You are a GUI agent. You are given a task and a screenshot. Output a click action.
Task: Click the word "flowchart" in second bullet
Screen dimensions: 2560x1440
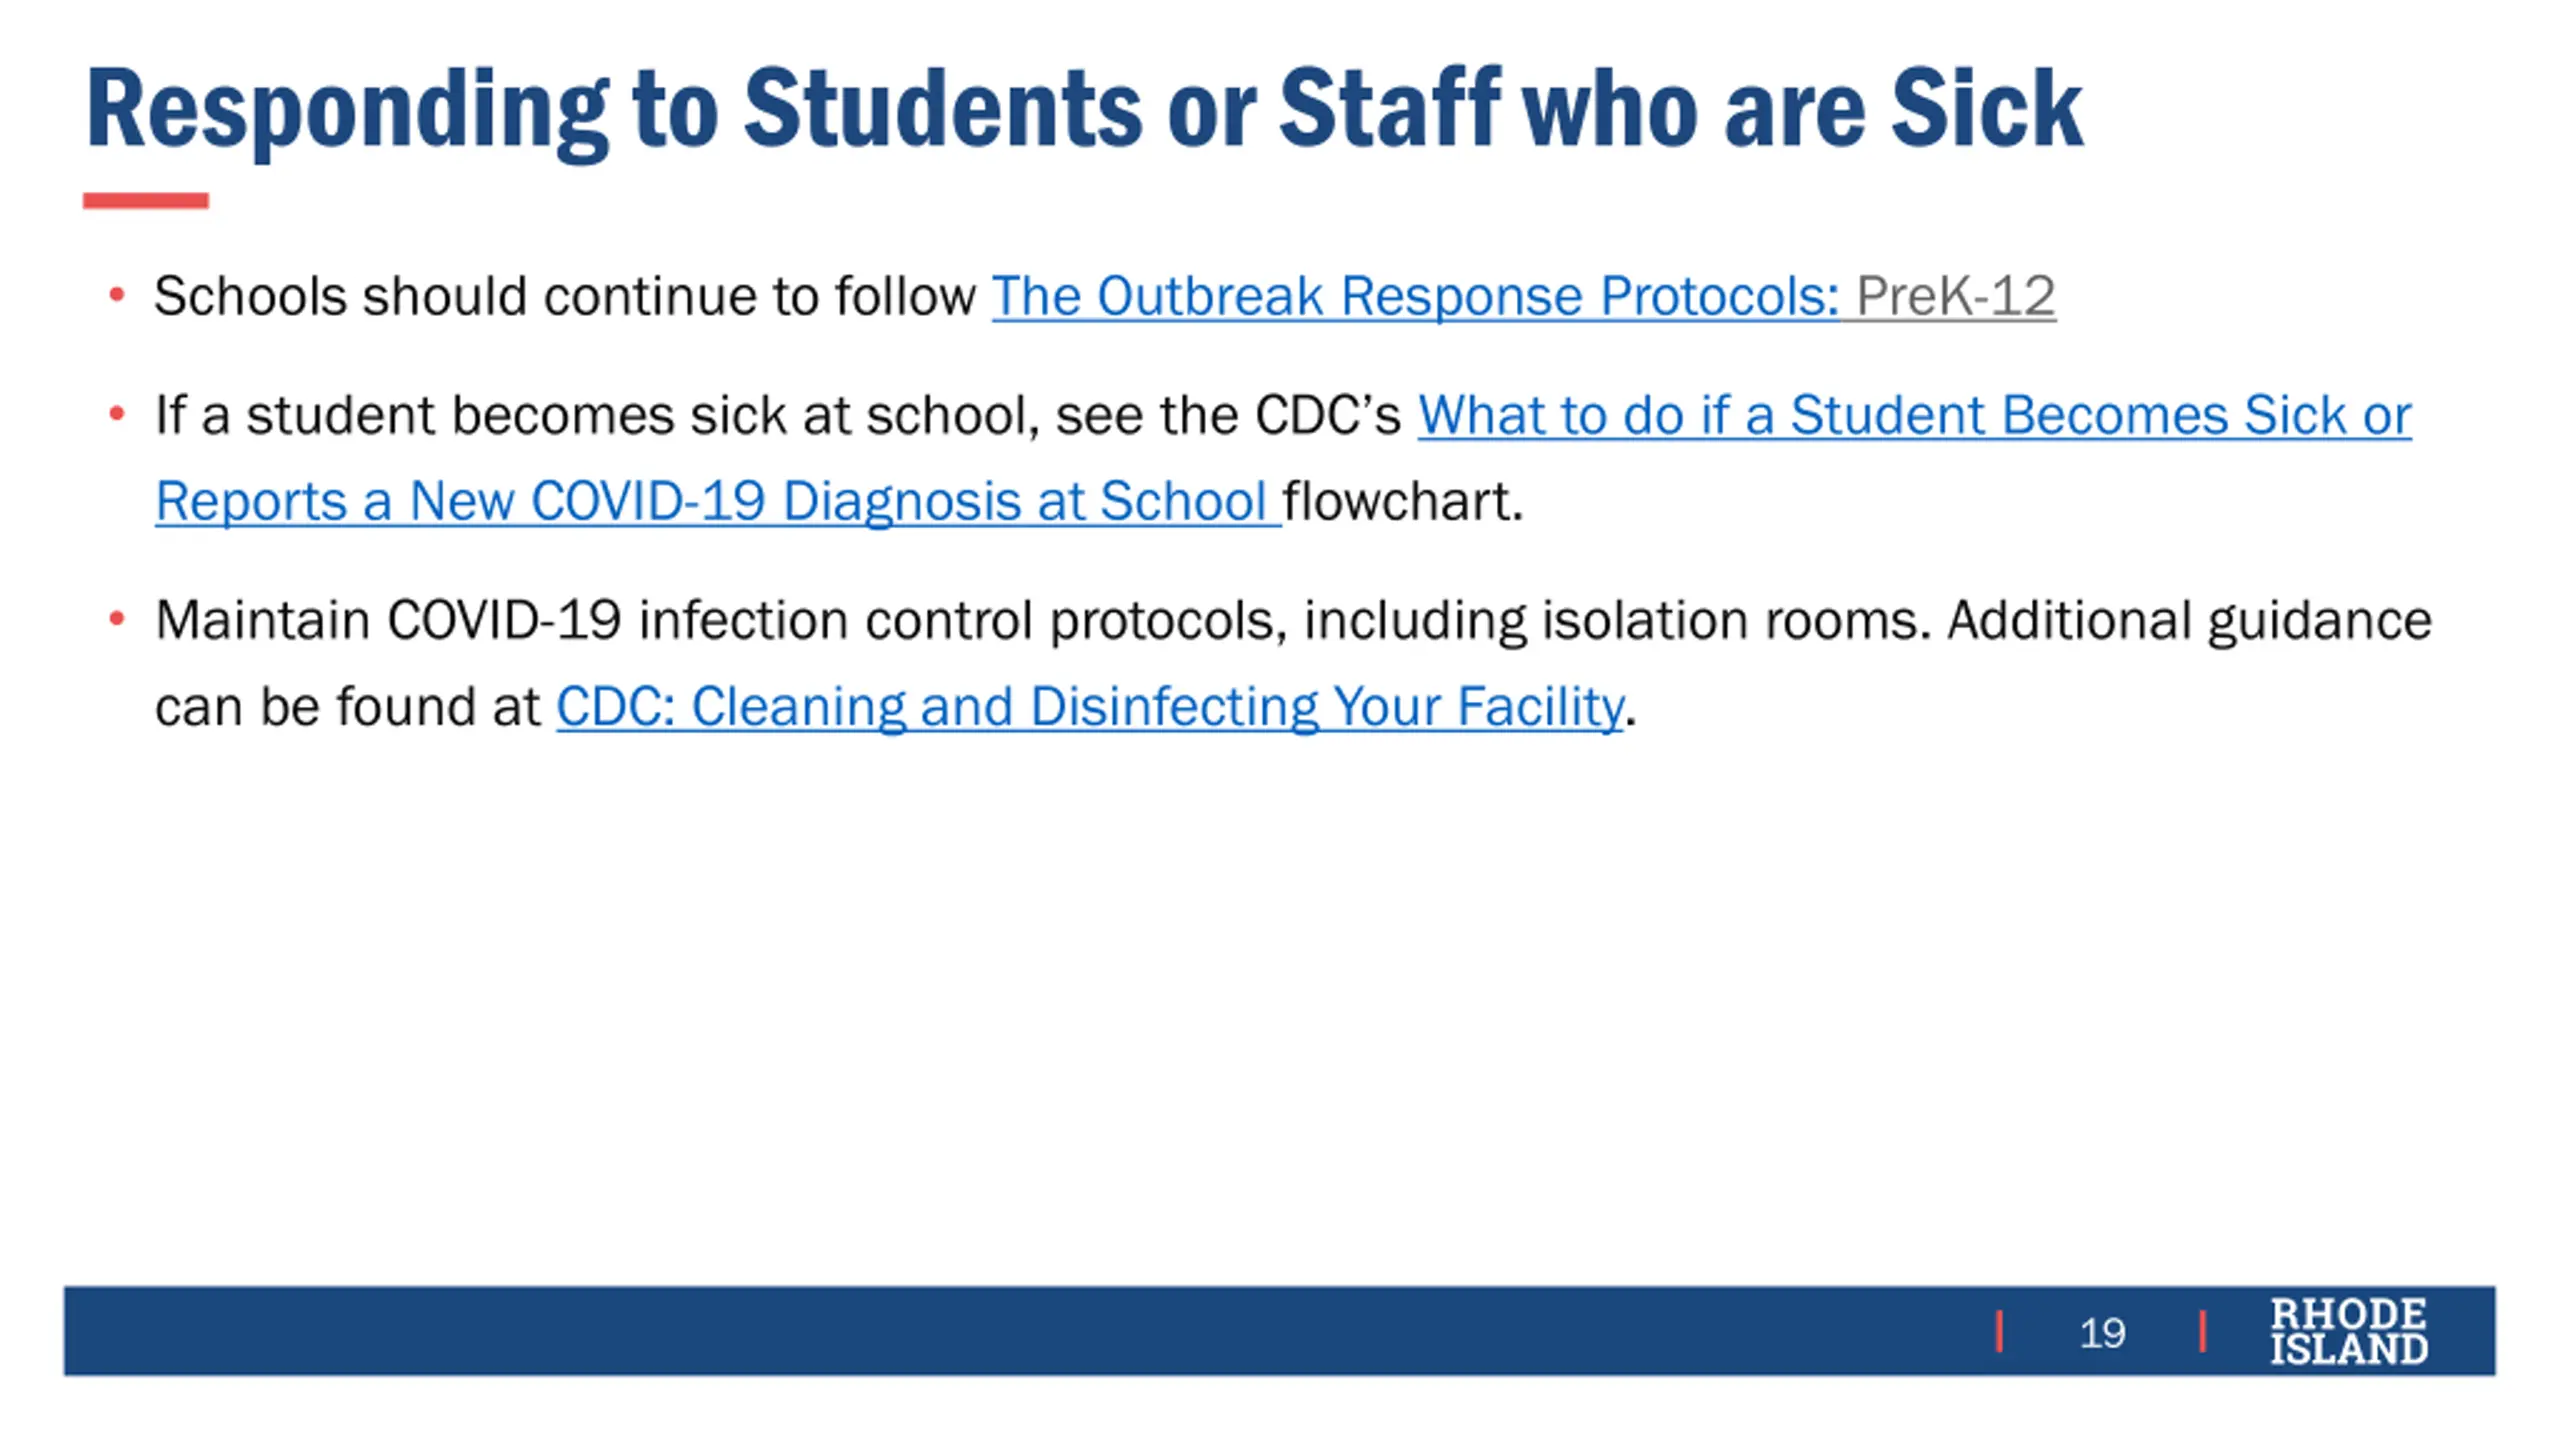click(1398, 502)
